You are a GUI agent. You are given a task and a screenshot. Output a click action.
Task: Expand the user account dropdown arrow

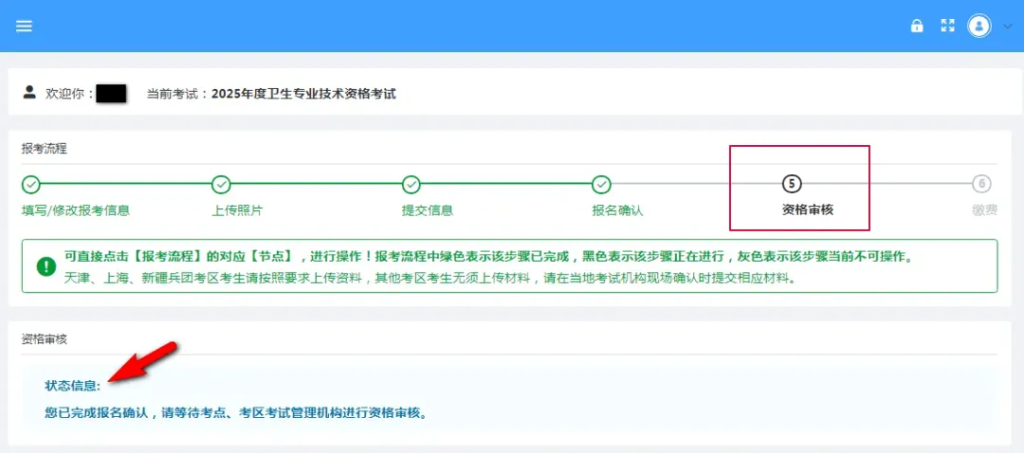tap(1006, 26)
